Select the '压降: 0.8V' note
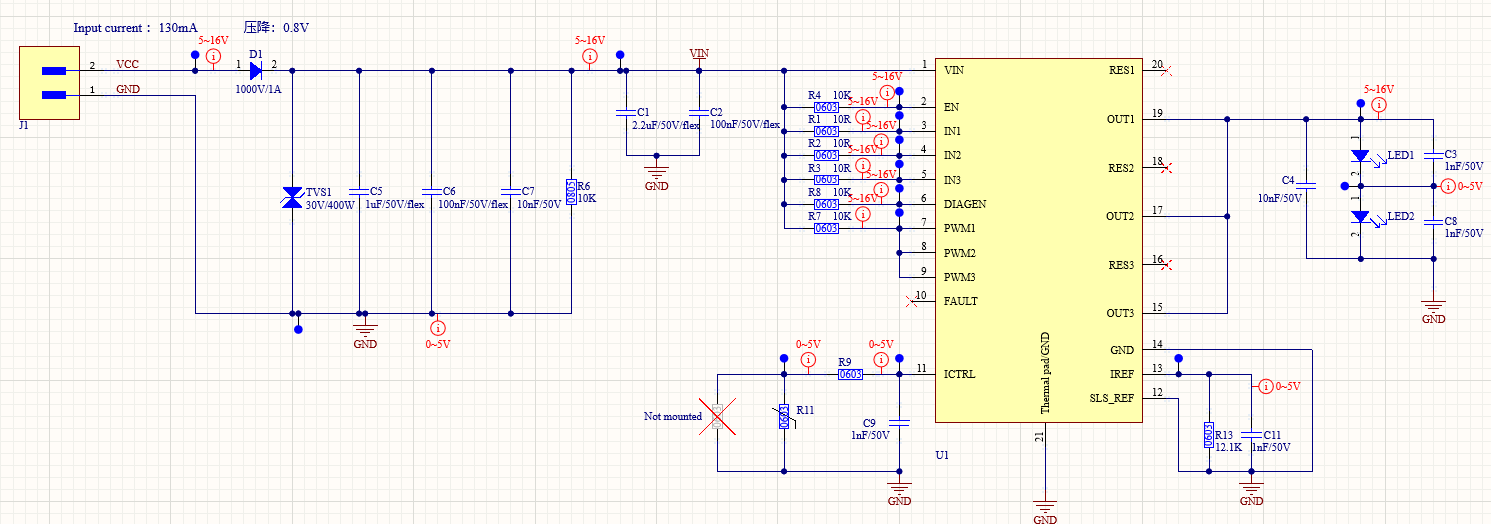Screen dimensions: 1491x524 pyautogui.click(x=276, y=28)
